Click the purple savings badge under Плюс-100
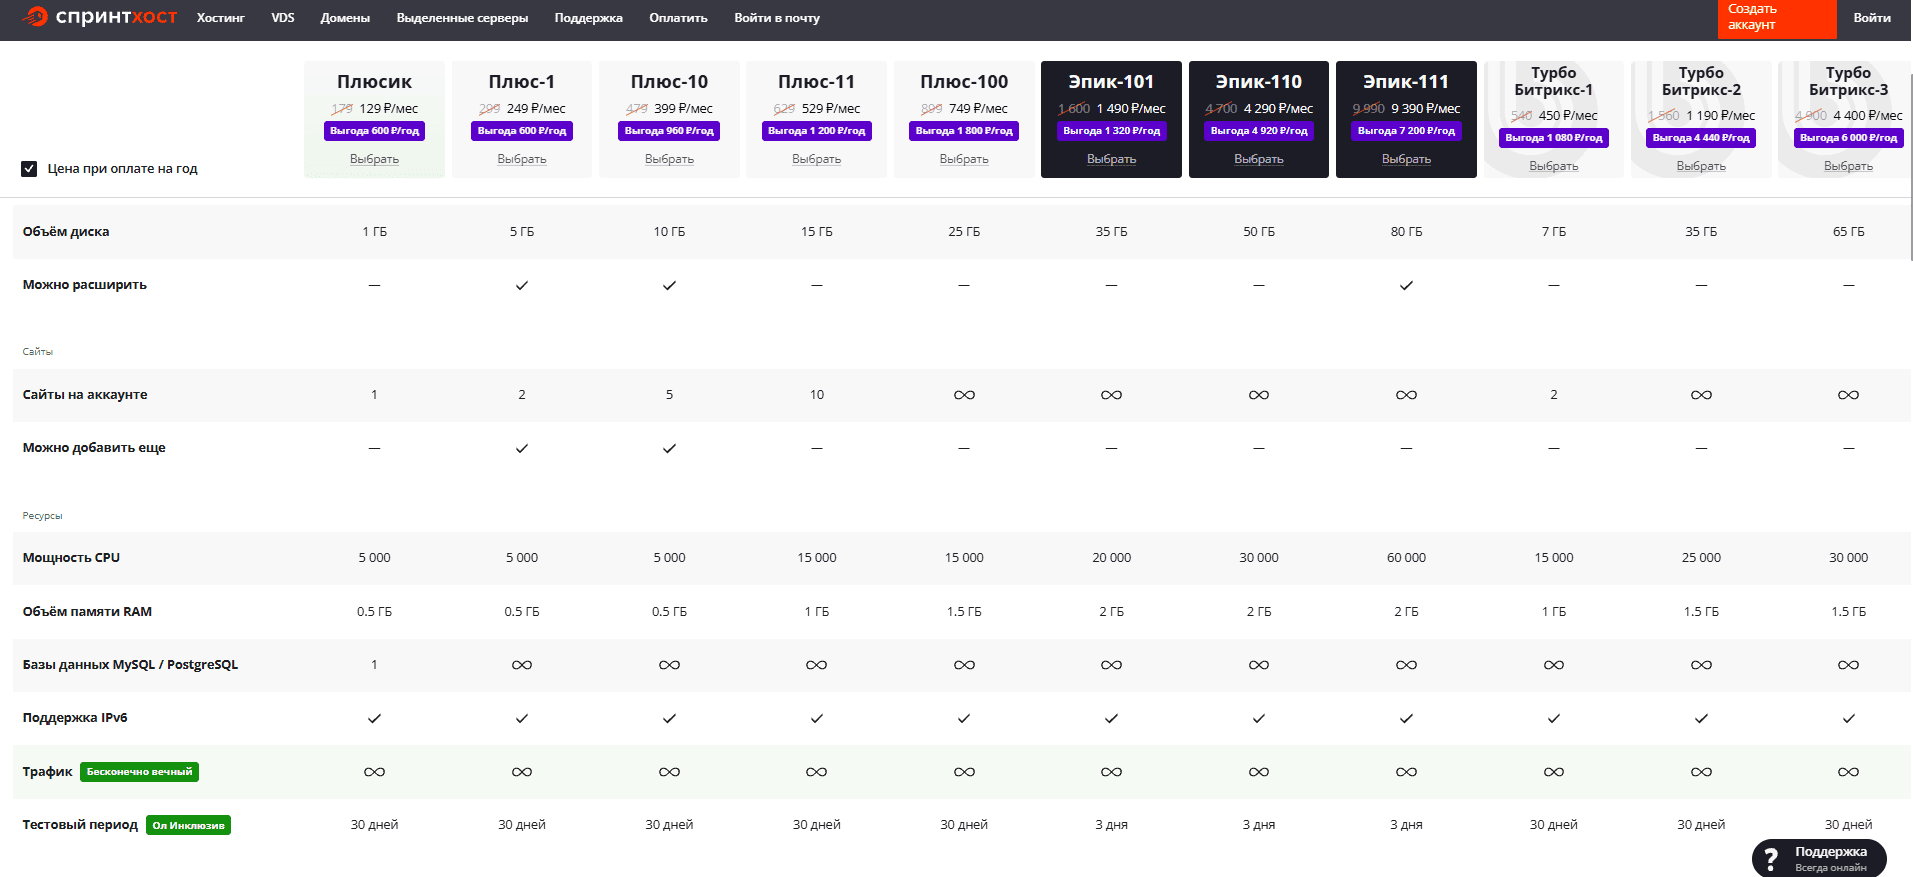This screenshot has height=877, width=1913. 964,131
